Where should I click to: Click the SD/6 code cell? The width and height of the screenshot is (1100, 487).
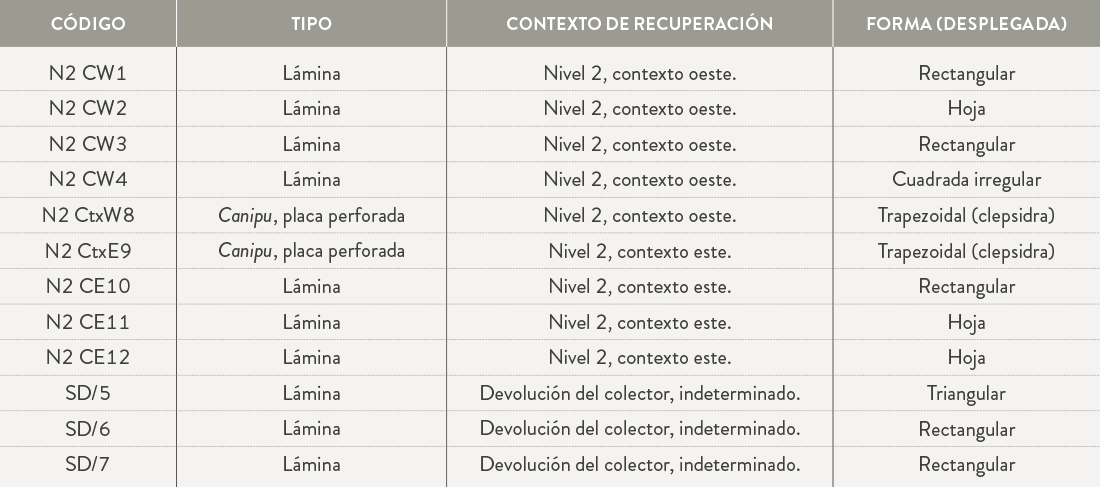[88, 429]
